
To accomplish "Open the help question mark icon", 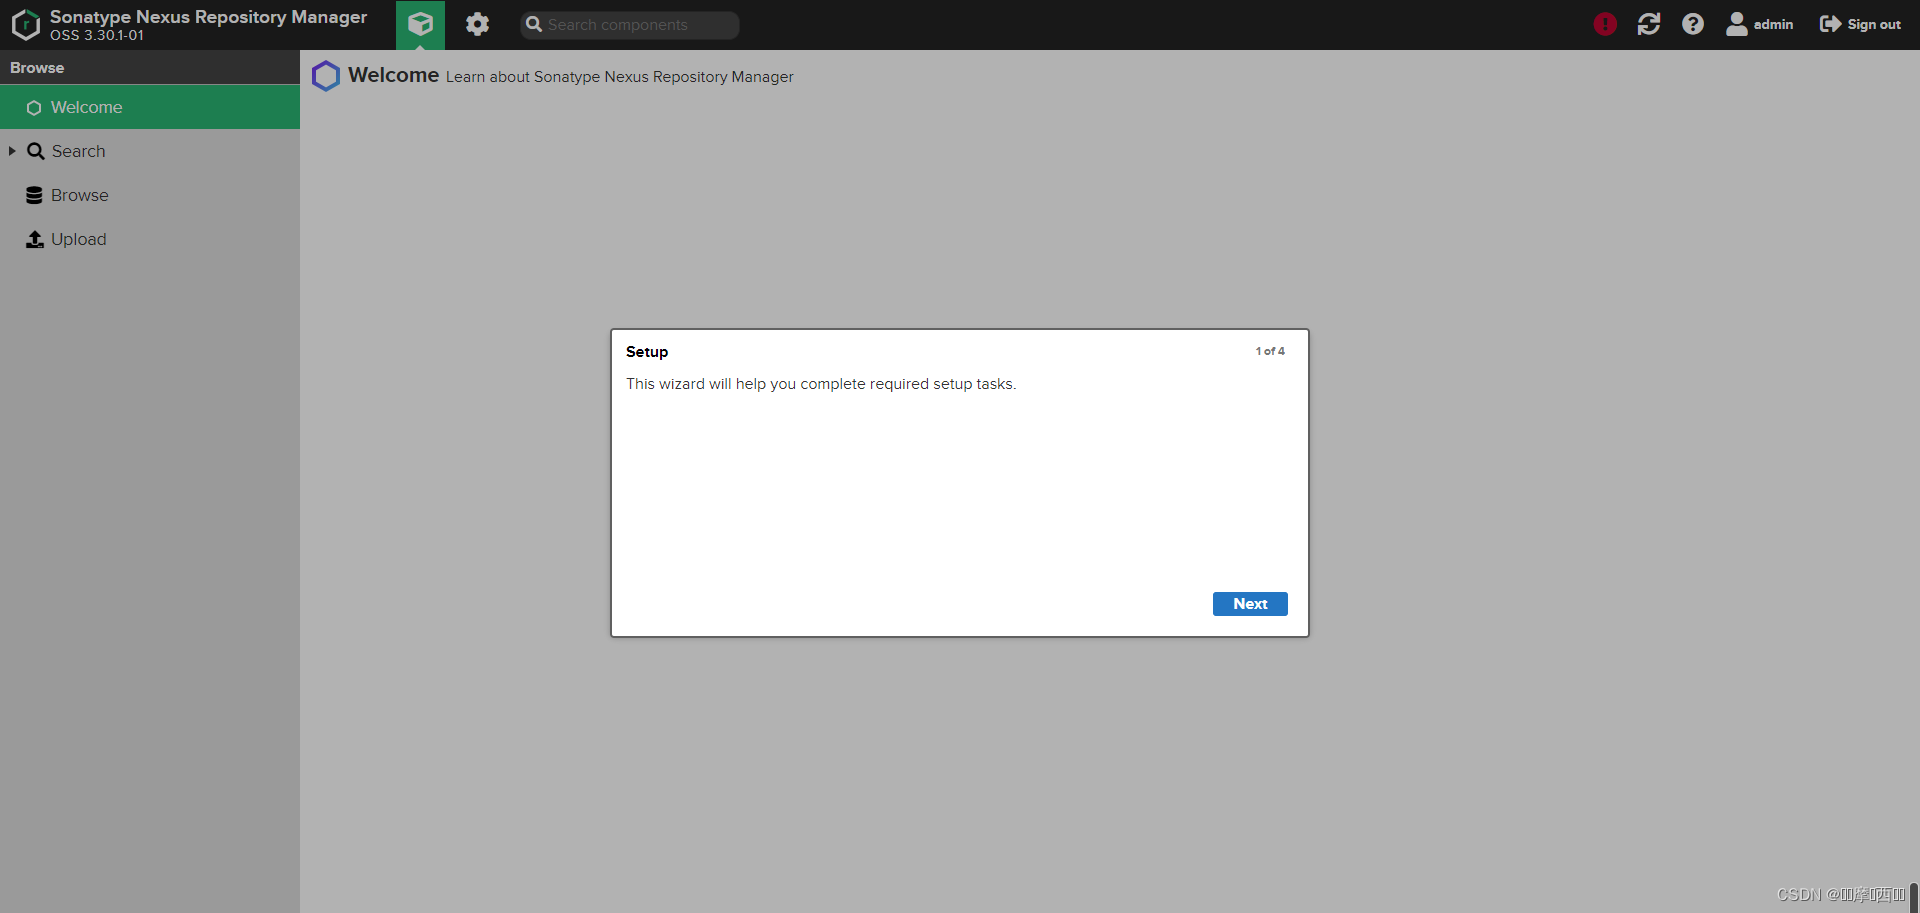I will [x=1692, y=24].
